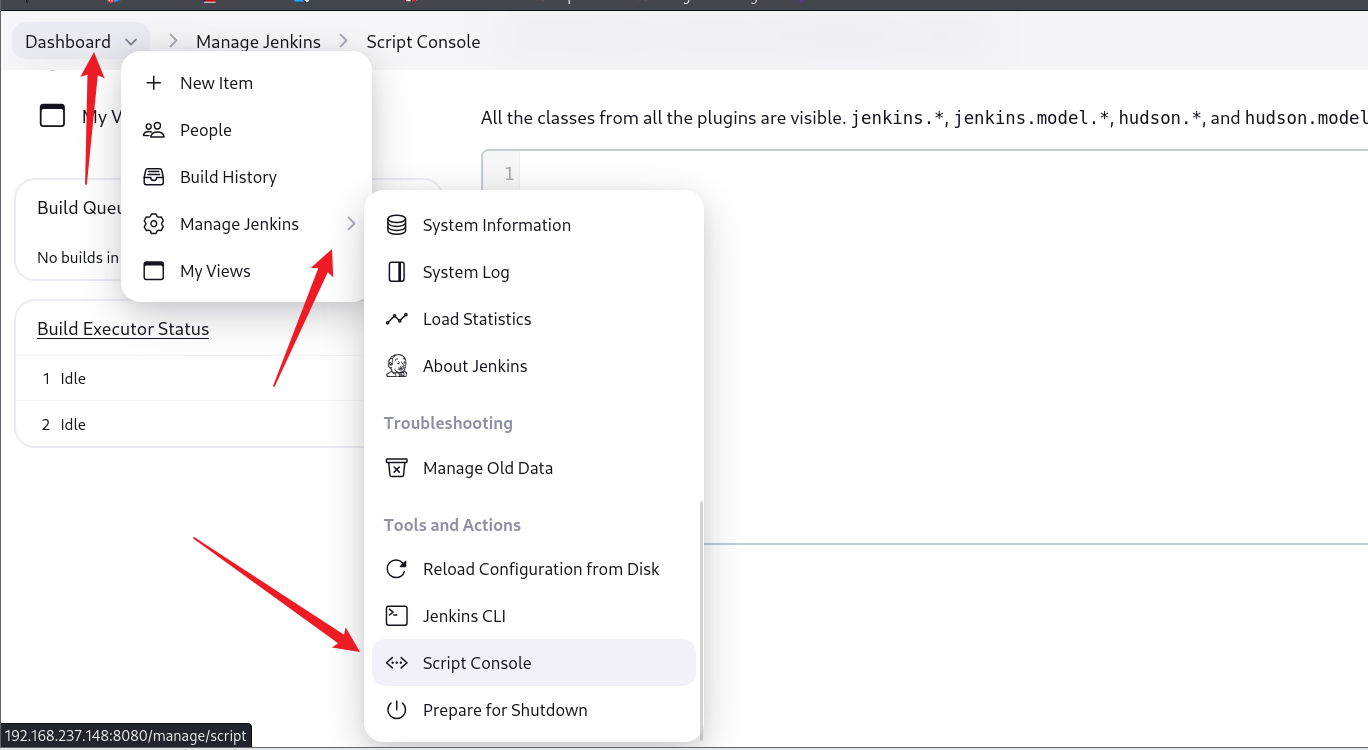Click the Prepare for Shutdown power icon
Image resolution: width=1368 pixels, height=750 pixels.
point(397,710)
